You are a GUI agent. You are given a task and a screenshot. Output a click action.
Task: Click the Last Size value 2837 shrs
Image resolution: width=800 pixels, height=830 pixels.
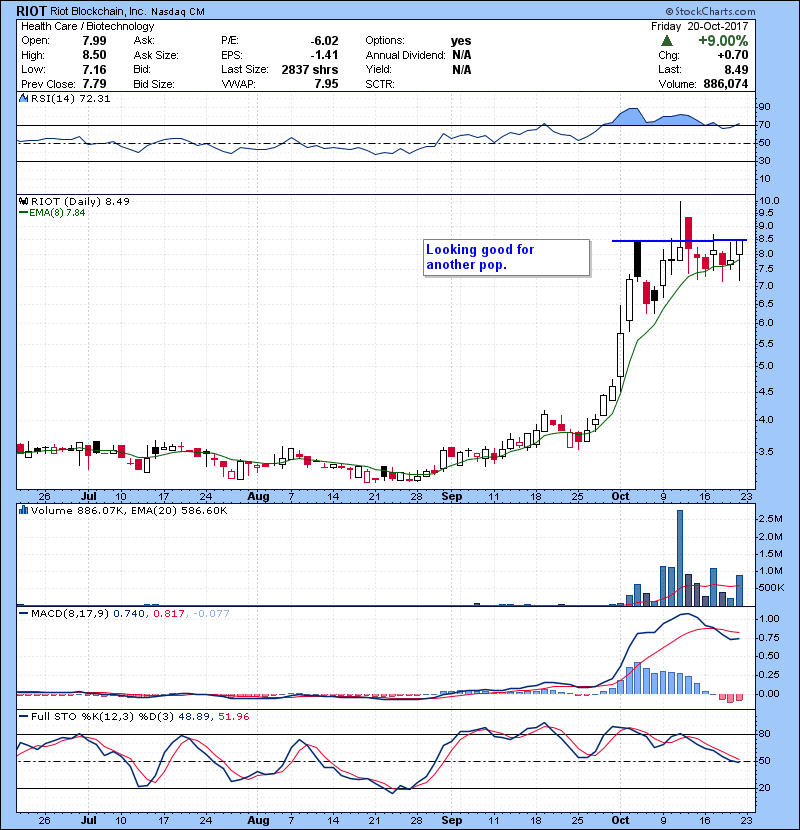coord(310,69)
